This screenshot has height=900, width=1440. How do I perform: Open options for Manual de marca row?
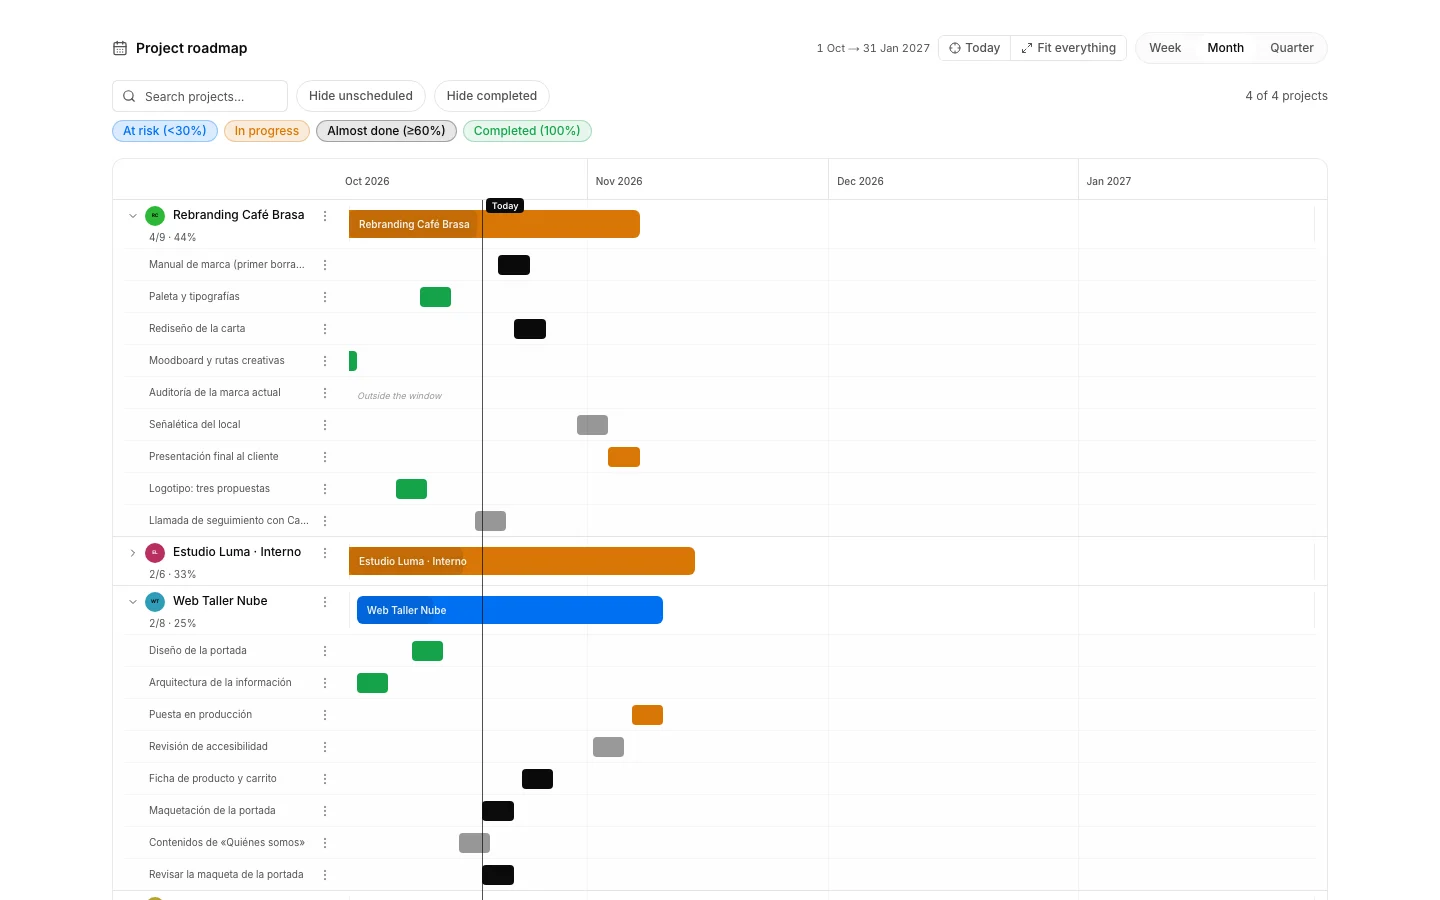tap(325, 265)
